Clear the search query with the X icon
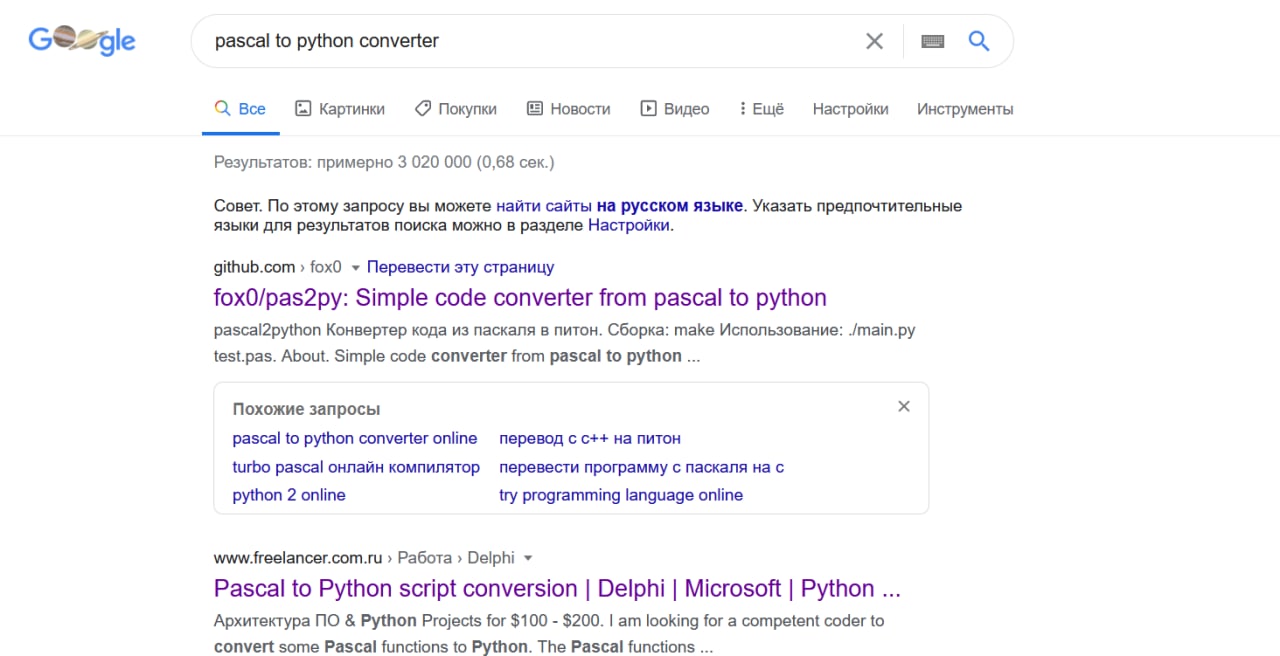Image resolution: width=1280 pixels, height=656 pixels. coord(874,41)
